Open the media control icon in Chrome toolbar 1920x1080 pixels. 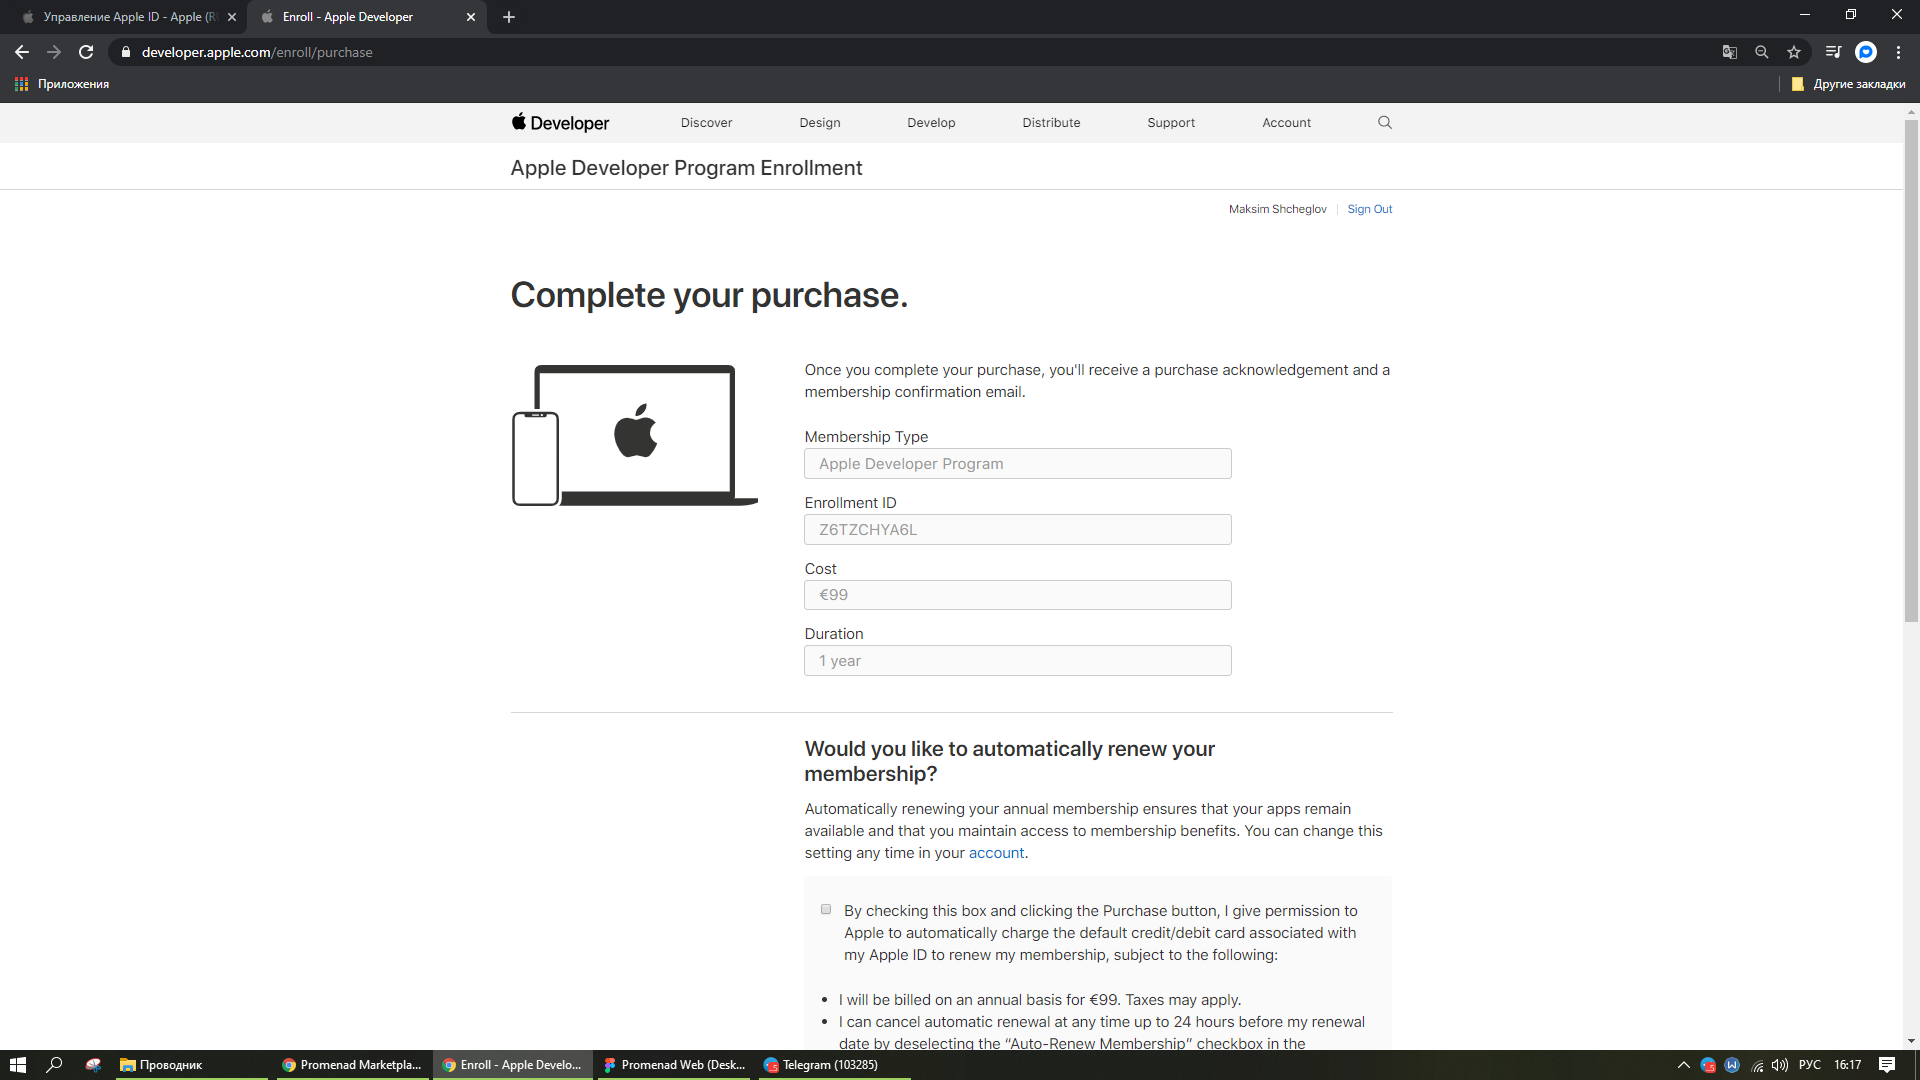[x=1832, y=52]
